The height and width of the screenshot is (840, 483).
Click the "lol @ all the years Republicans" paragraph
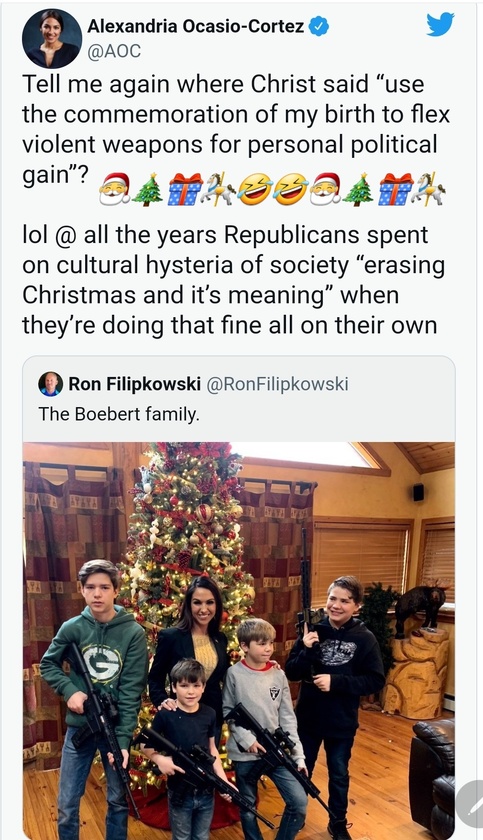coord(234,280)
